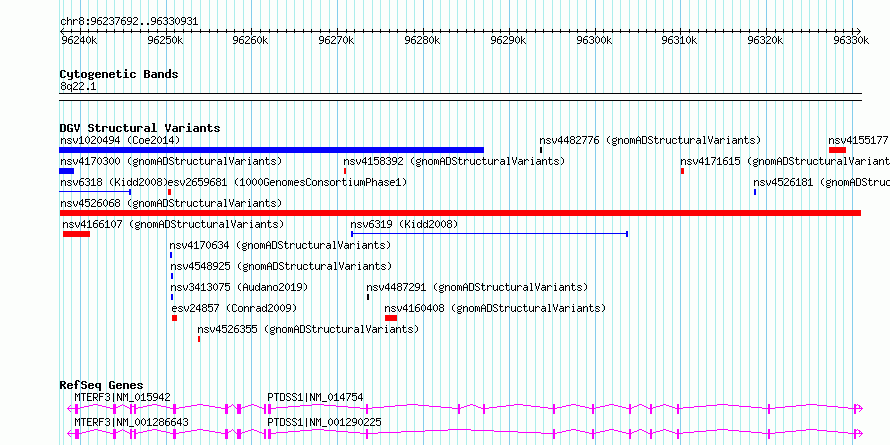The width and height of the screenshot is (890, 445).
Task: Click the nsv4526181 variant label
Action: pos(821,182)
